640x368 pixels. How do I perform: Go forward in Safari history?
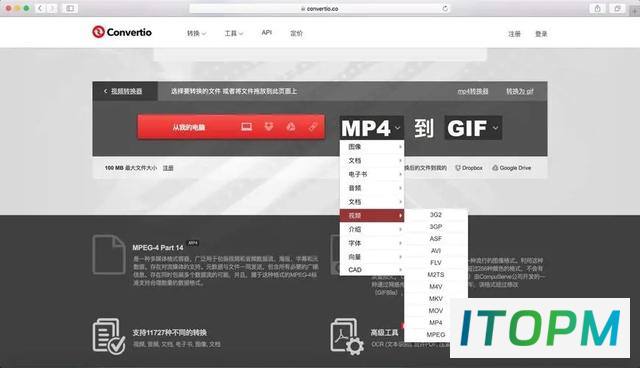pos(52,8)
